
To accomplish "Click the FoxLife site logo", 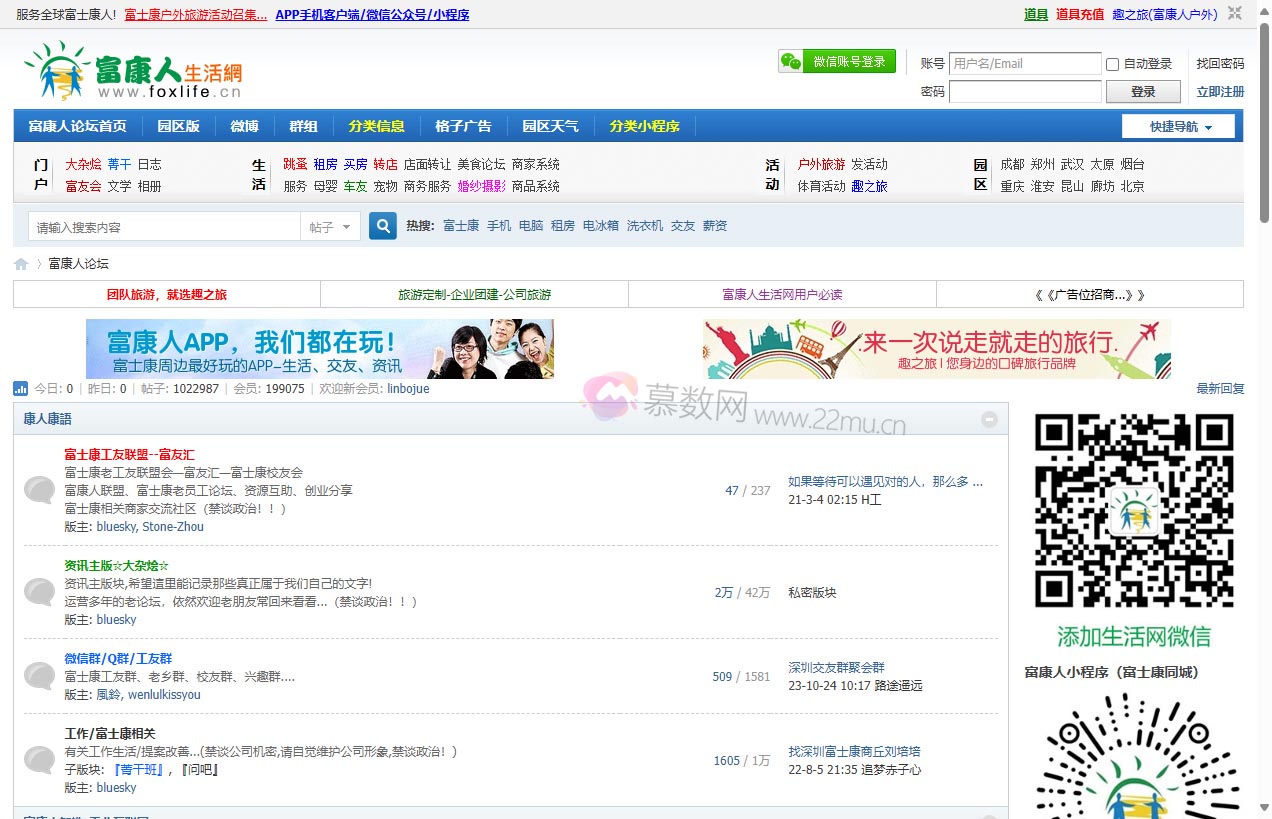I will coord(133,71).
